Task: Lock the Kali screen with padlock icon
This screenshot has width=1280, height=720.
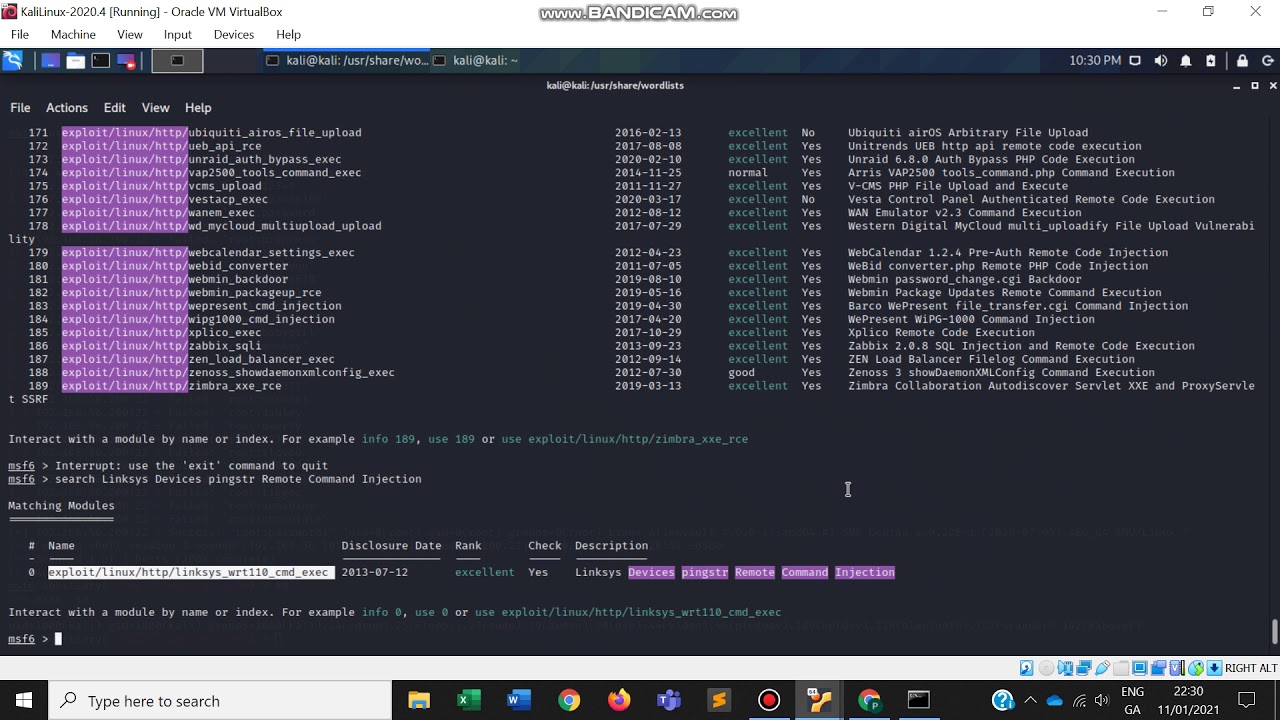Action: [x=1242, y=61]
